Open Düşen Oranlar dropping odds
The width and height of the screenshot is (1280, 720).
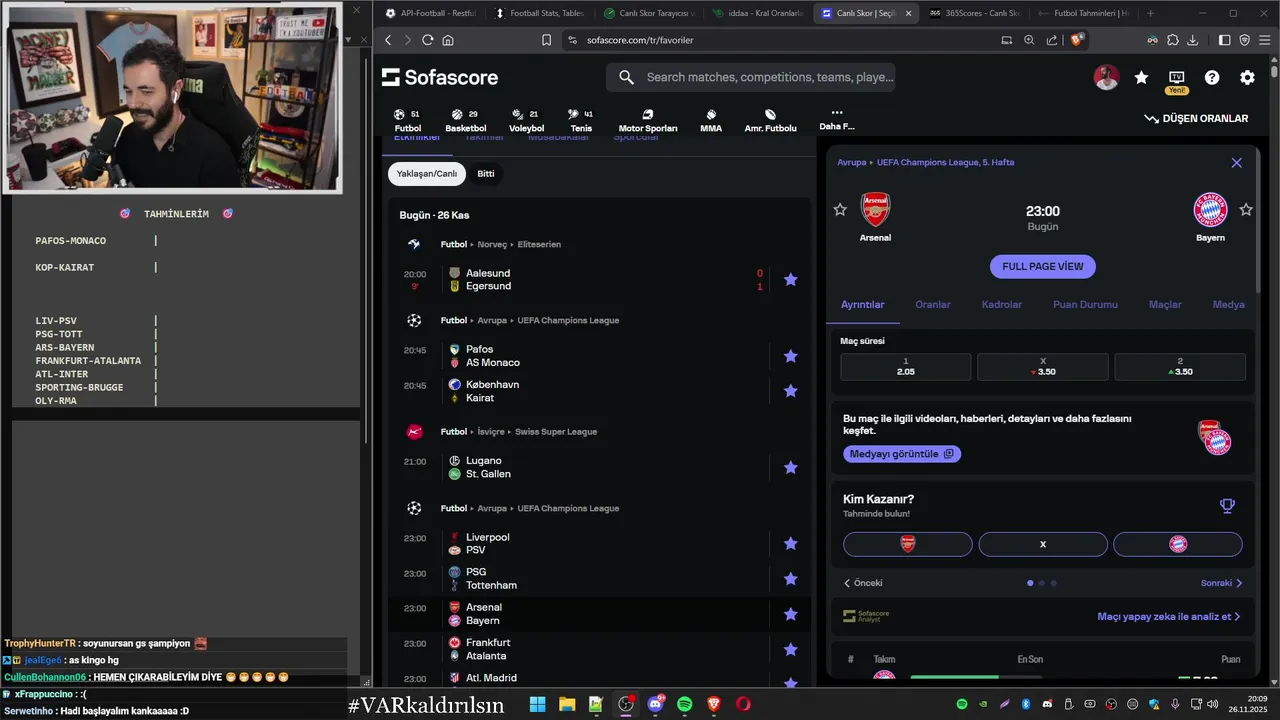[x=1196, y=118]
